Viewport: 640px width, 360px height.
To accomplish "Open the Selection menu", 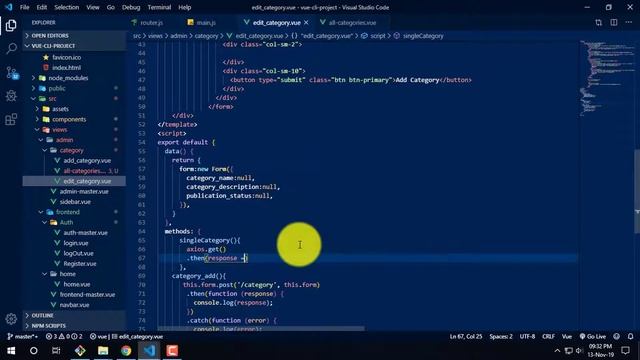I will tap(67, 7).
